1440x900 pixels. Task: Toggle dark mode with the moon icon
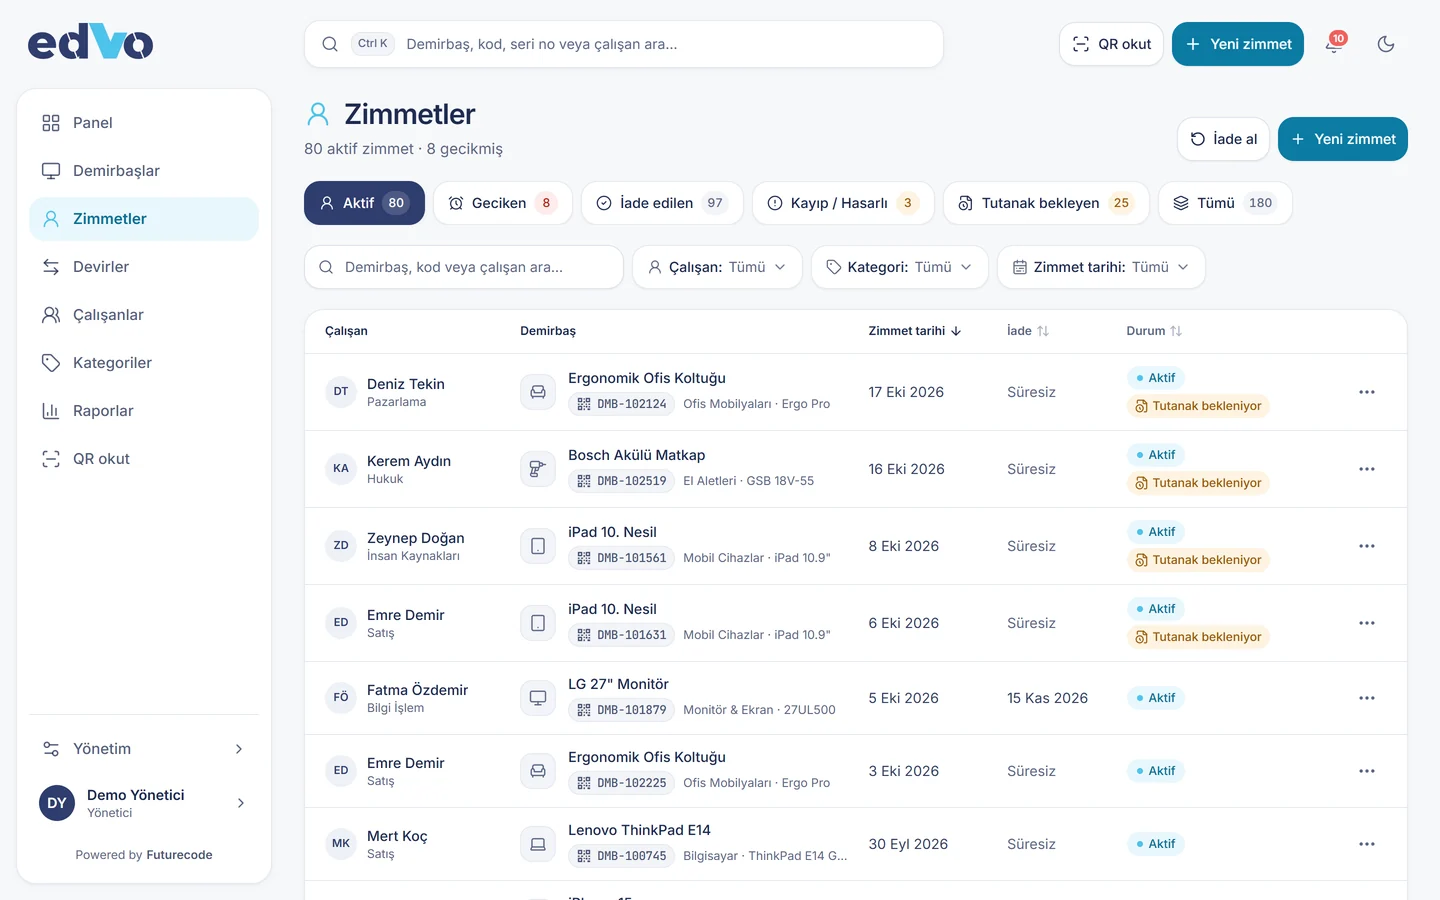click(x=1386, y=44)
